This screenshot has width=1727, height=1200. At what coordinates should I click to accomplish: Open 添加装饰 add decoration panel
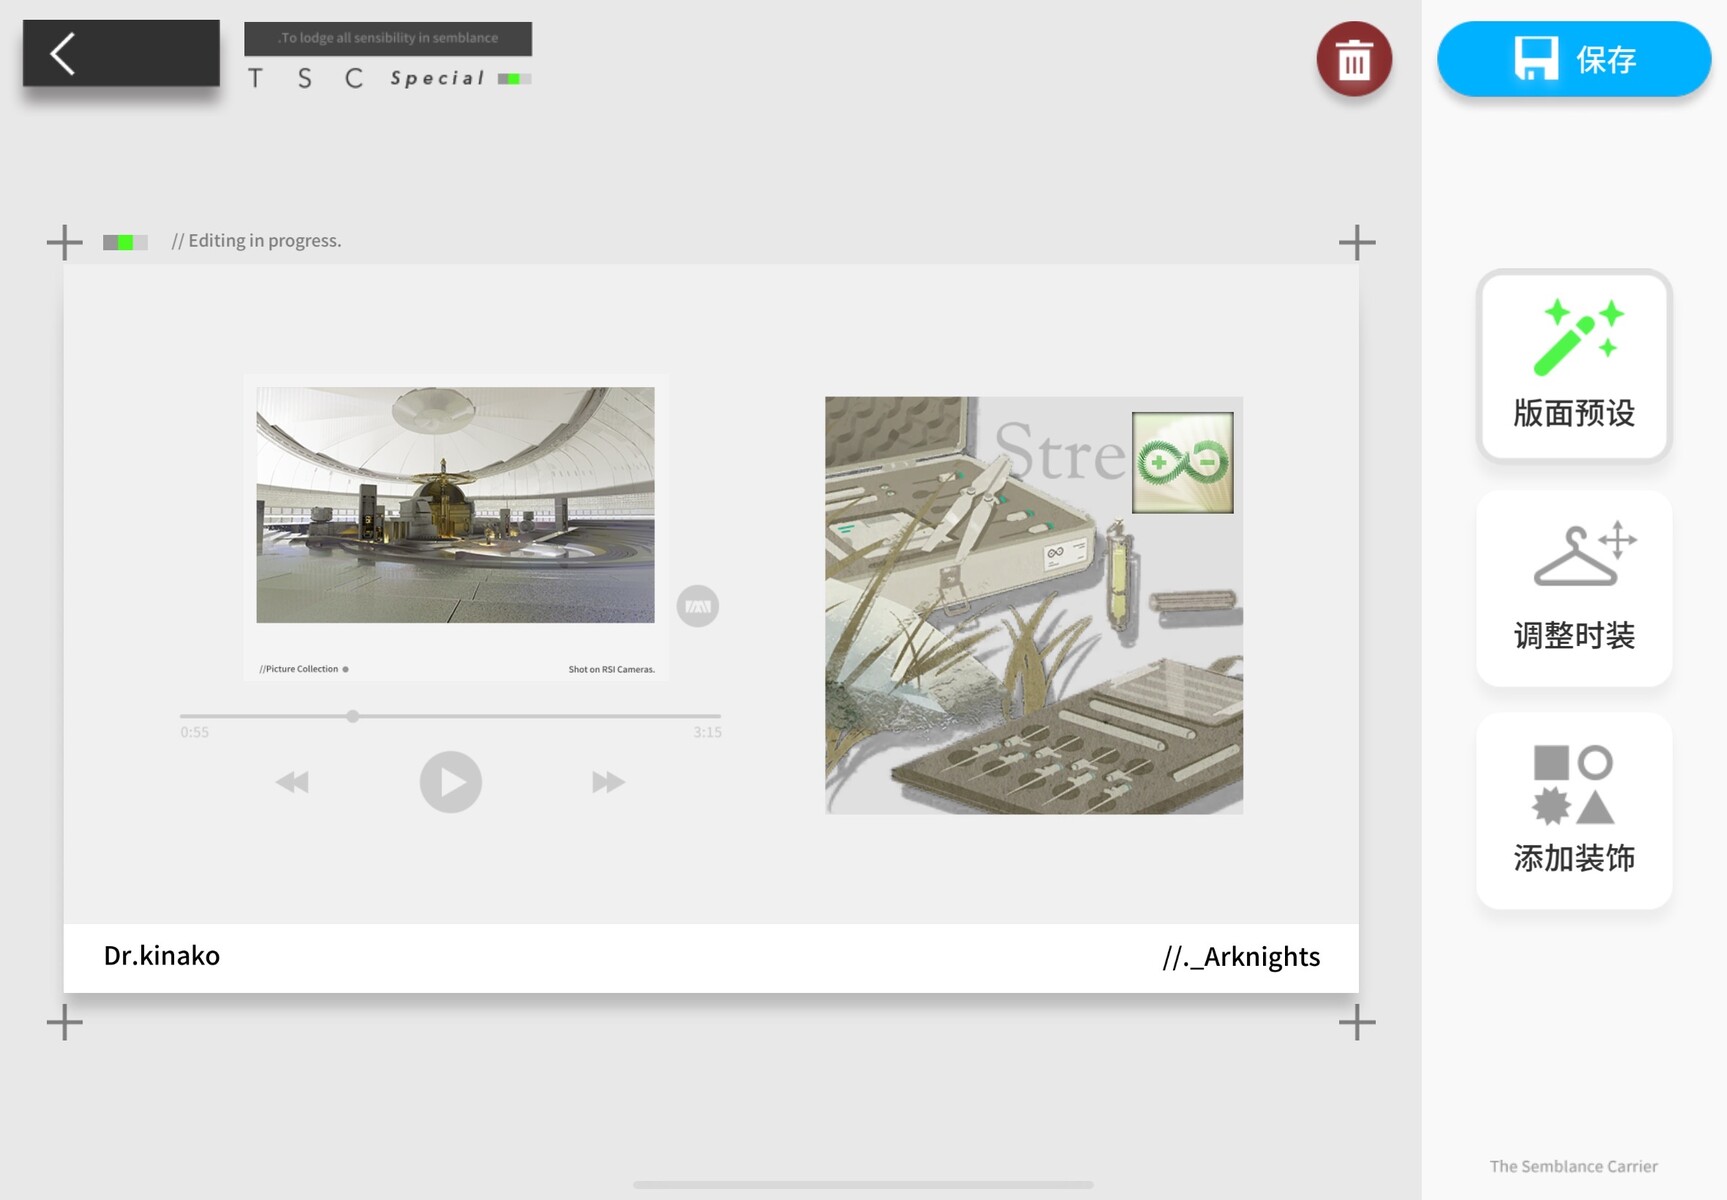click(x=1573, y=810)
